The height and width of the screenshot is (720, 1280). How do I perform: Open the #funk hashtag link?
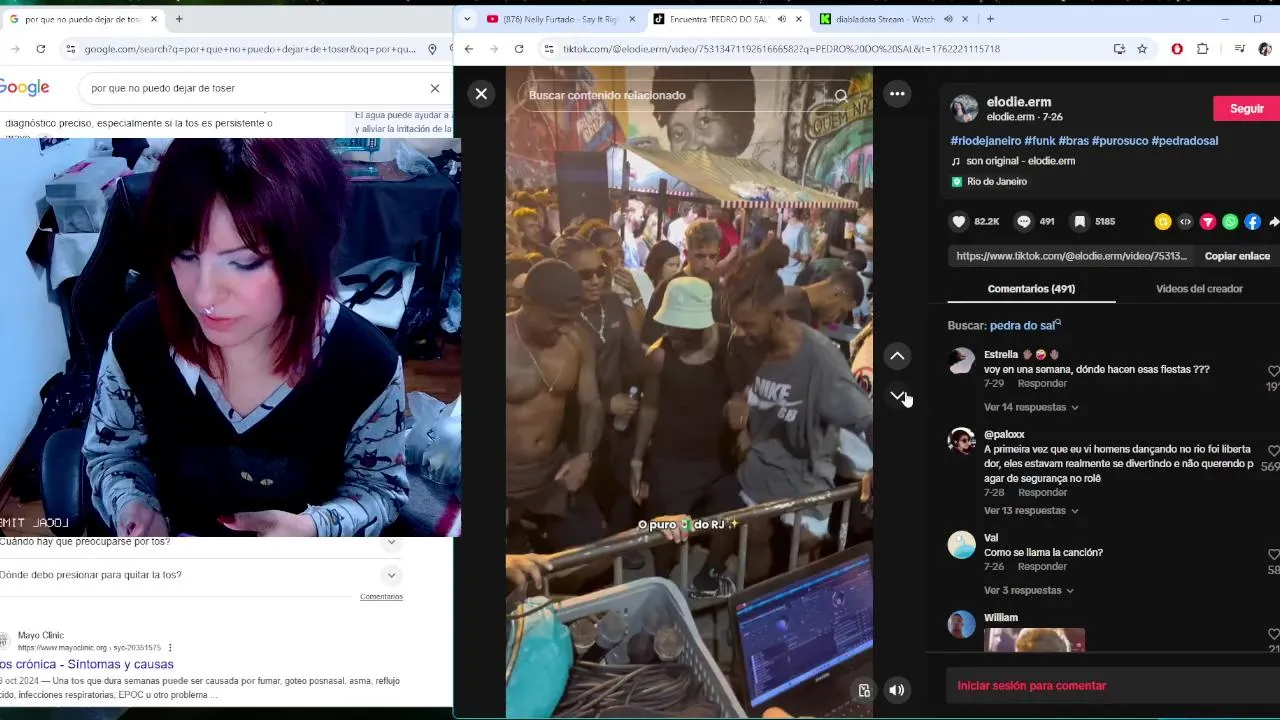tap(1039, 141)
